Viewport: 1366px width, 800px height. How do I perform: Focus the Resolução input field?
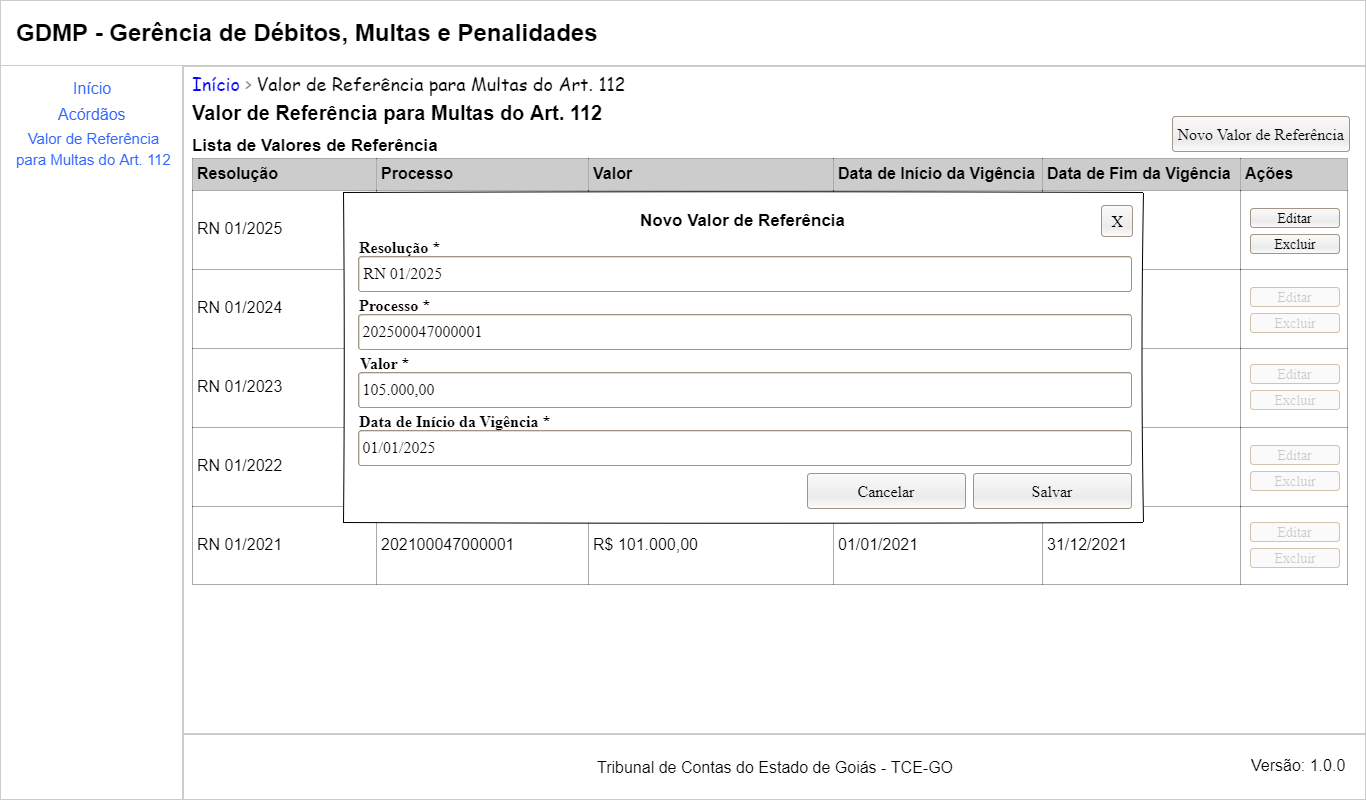tap(744, 274)
